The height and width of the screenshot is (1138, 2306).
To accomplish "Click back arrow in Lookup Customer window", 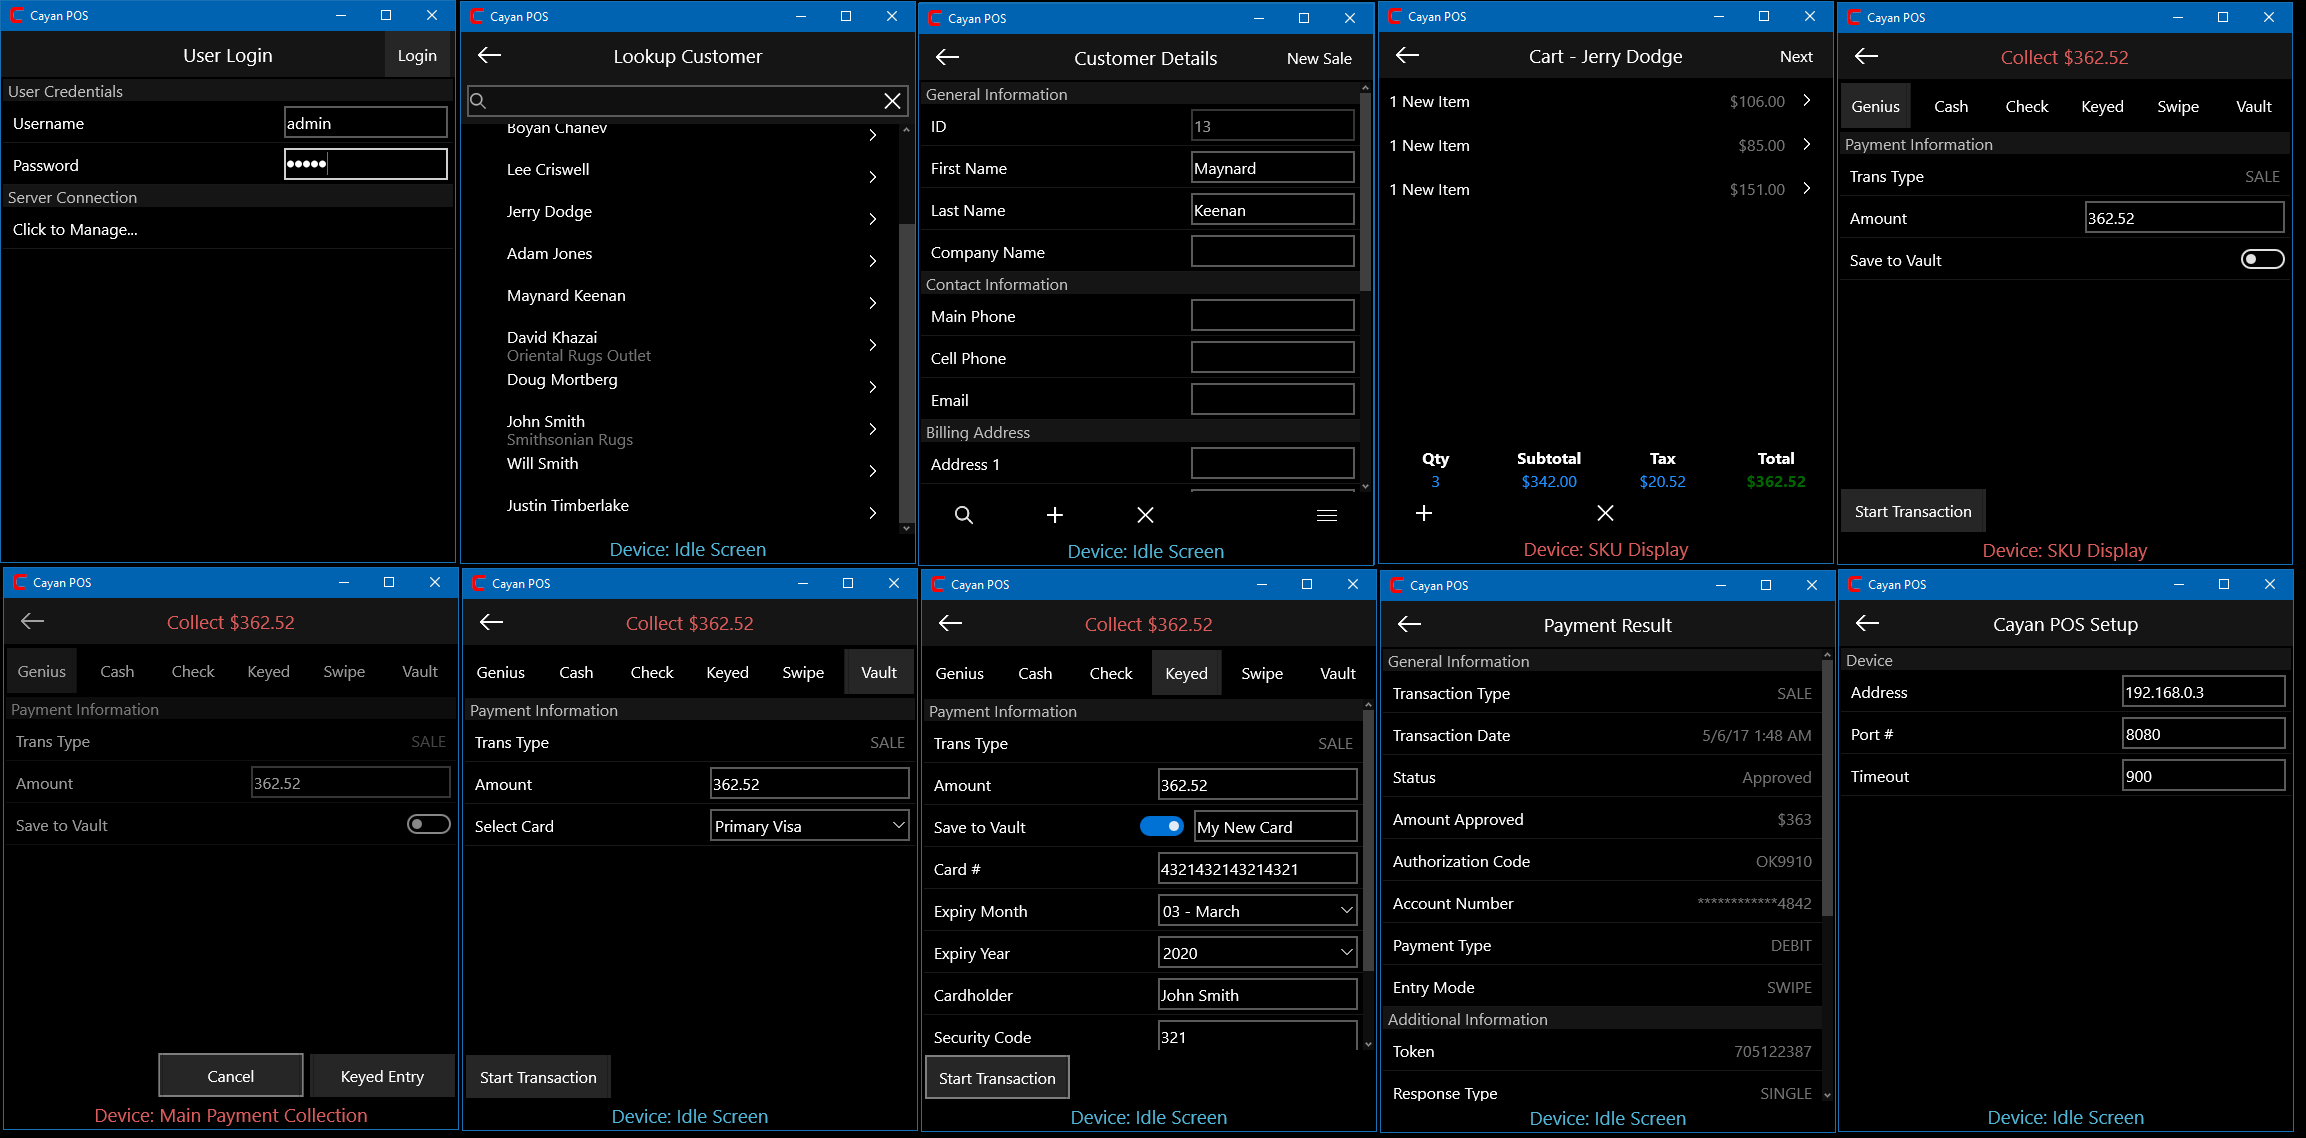I will pyautogui.click(x=489, y=56).
